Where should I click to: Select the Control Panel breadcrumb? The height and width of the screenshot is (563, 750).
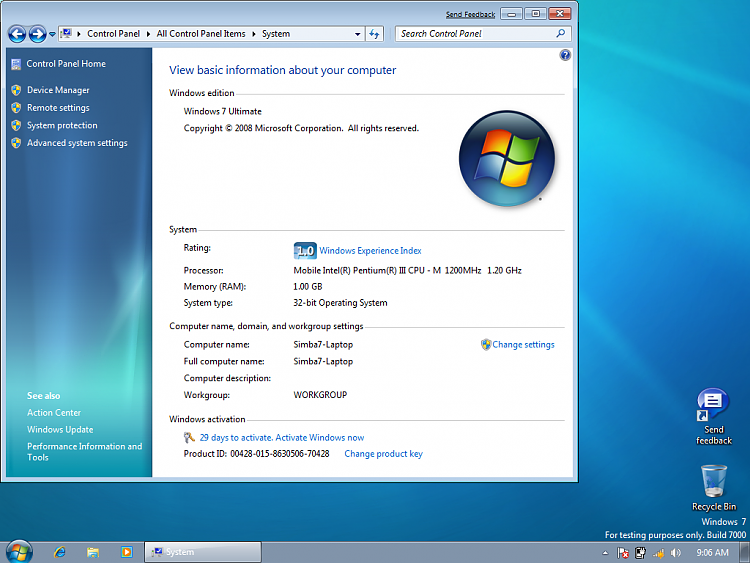click(113, 34)
